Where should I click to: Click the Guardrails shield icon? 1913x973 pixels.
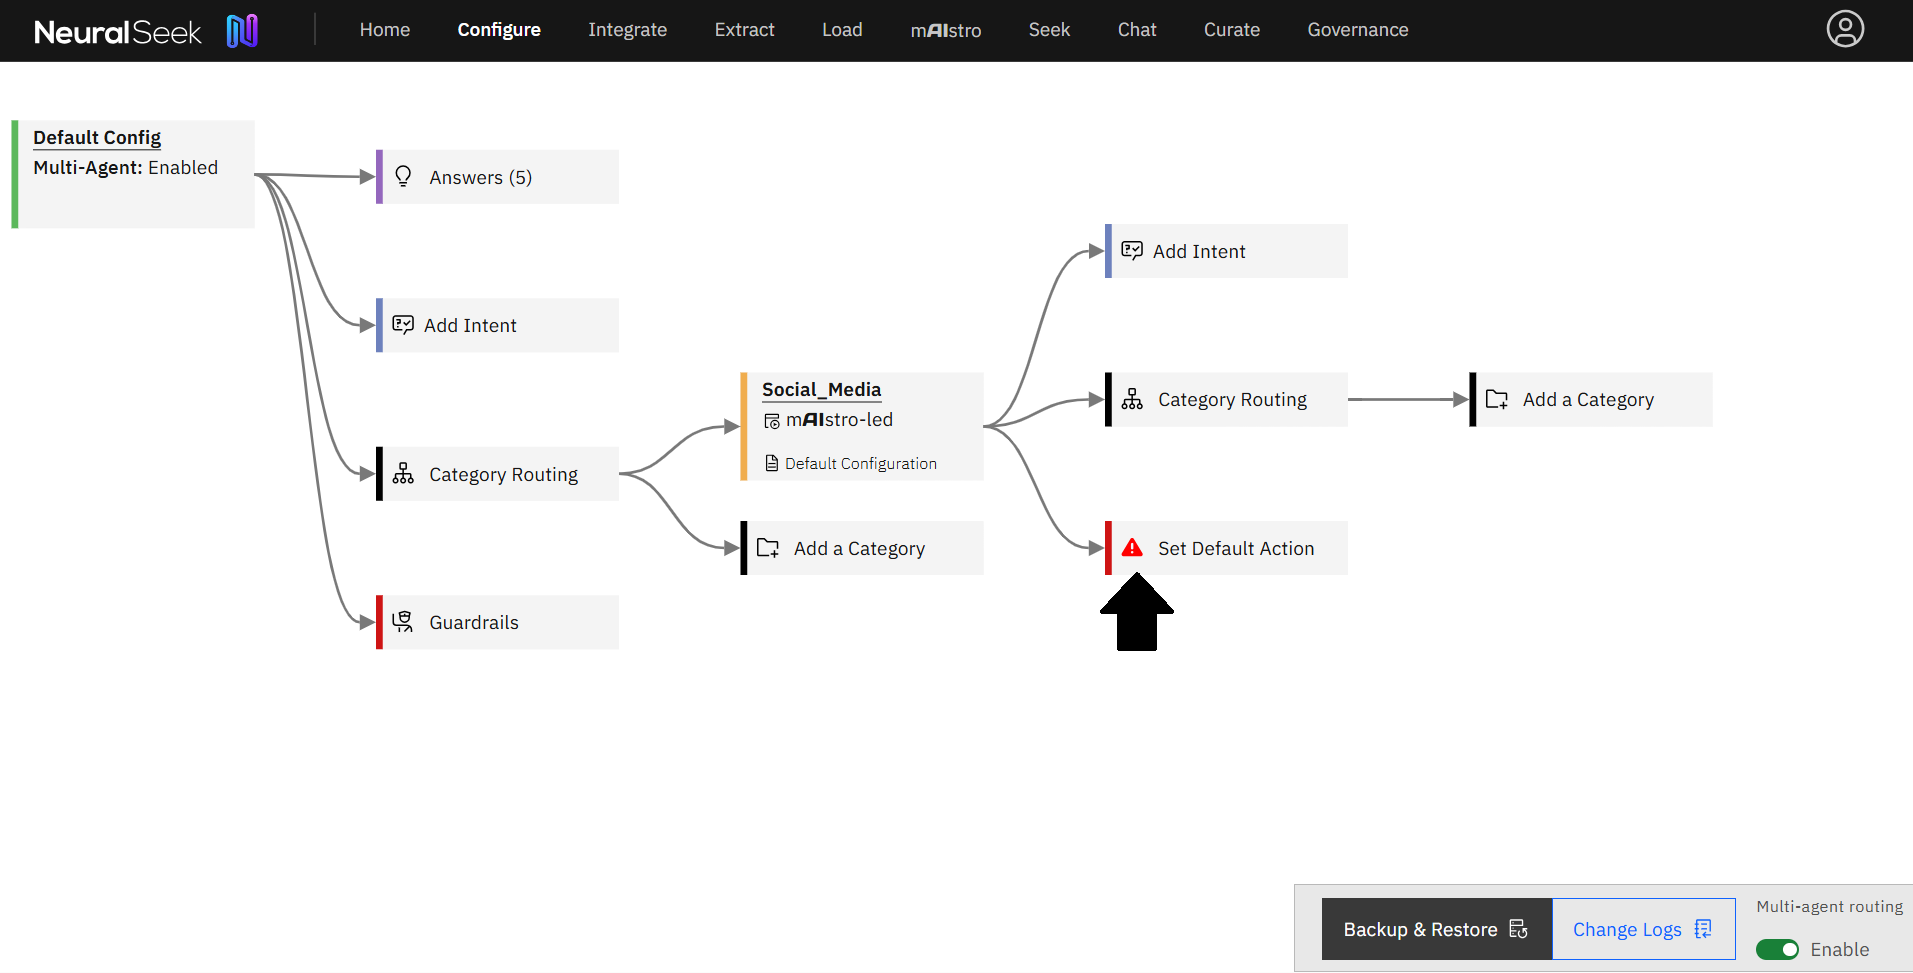[403, 622]
